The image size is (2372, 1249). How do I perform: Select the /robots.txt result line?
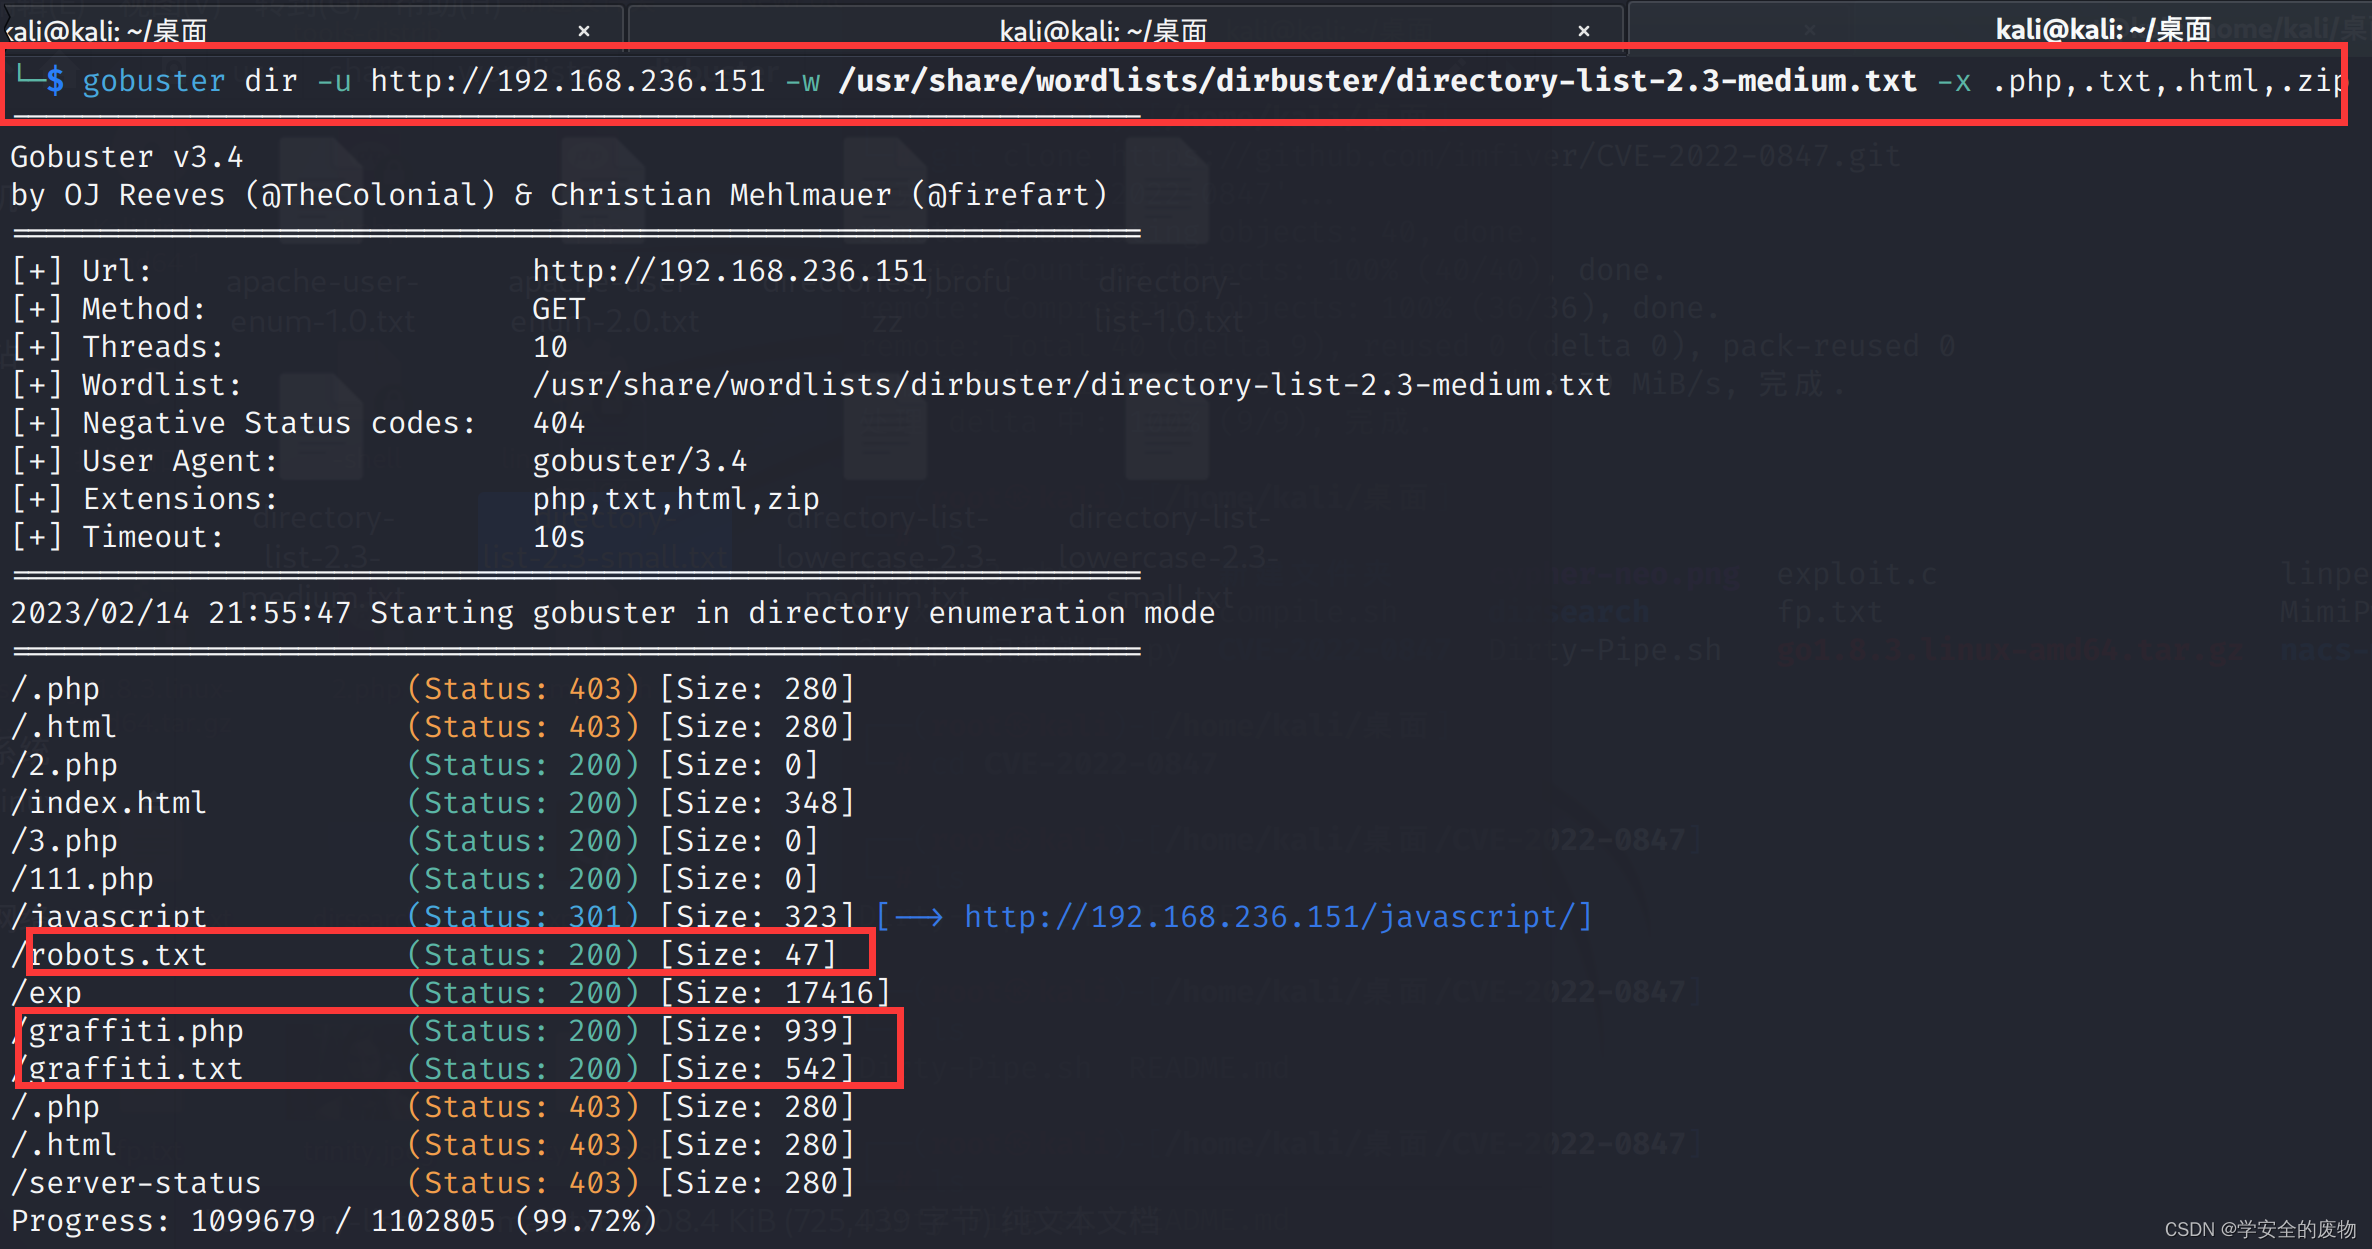pos(424,954)
